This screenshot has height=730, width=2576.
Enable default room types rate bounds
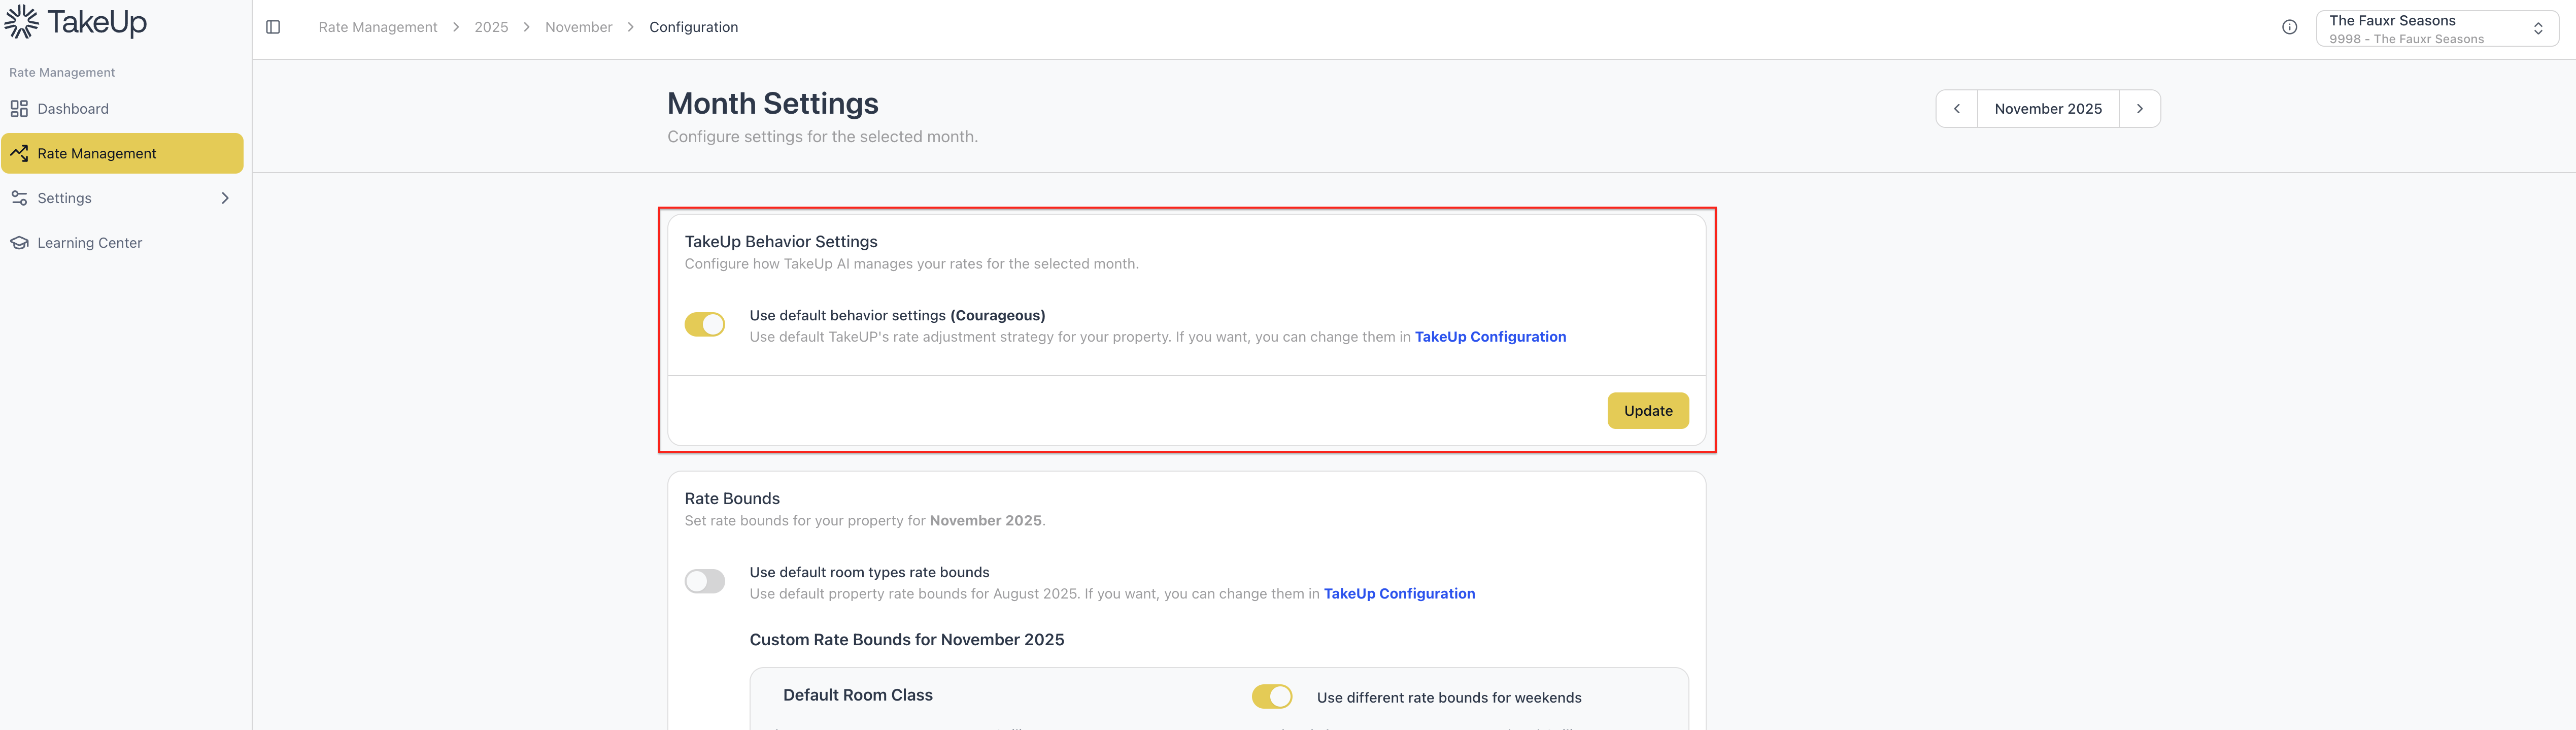tap(704, 582)
